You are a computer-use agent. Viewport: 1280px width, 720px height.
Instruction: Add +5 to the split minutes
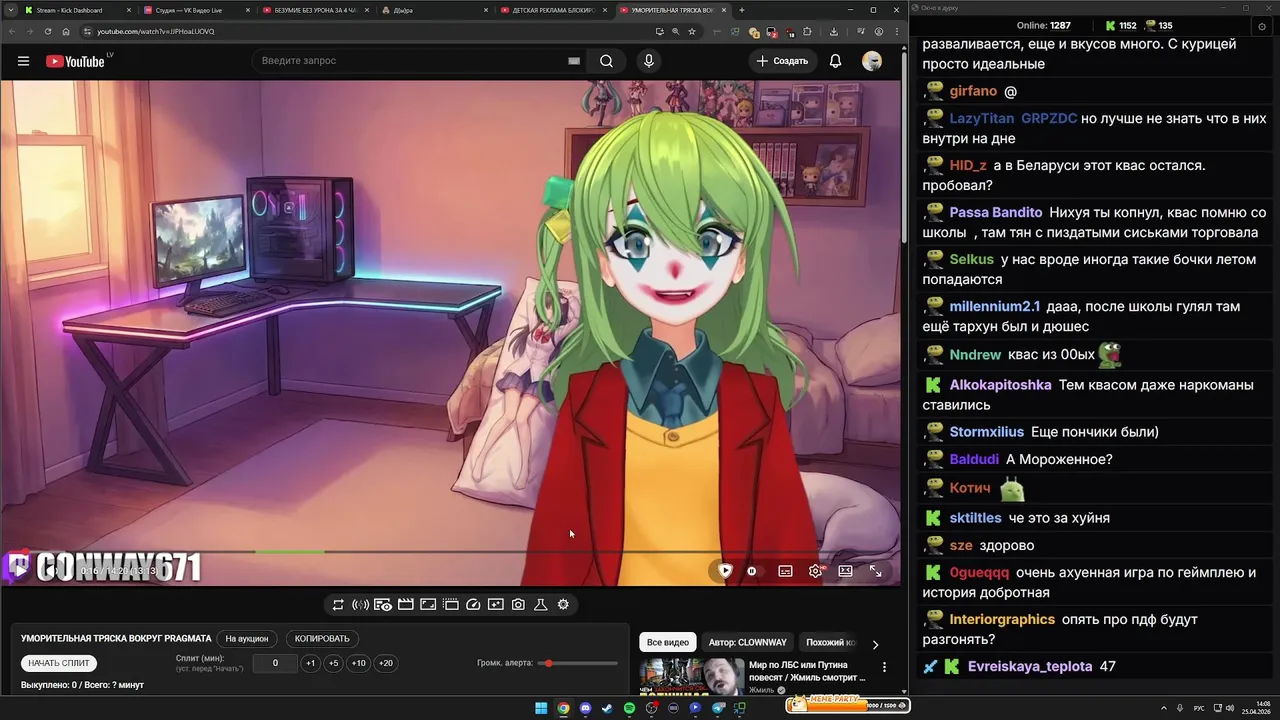pyautogui.click(x=333, y=663)
